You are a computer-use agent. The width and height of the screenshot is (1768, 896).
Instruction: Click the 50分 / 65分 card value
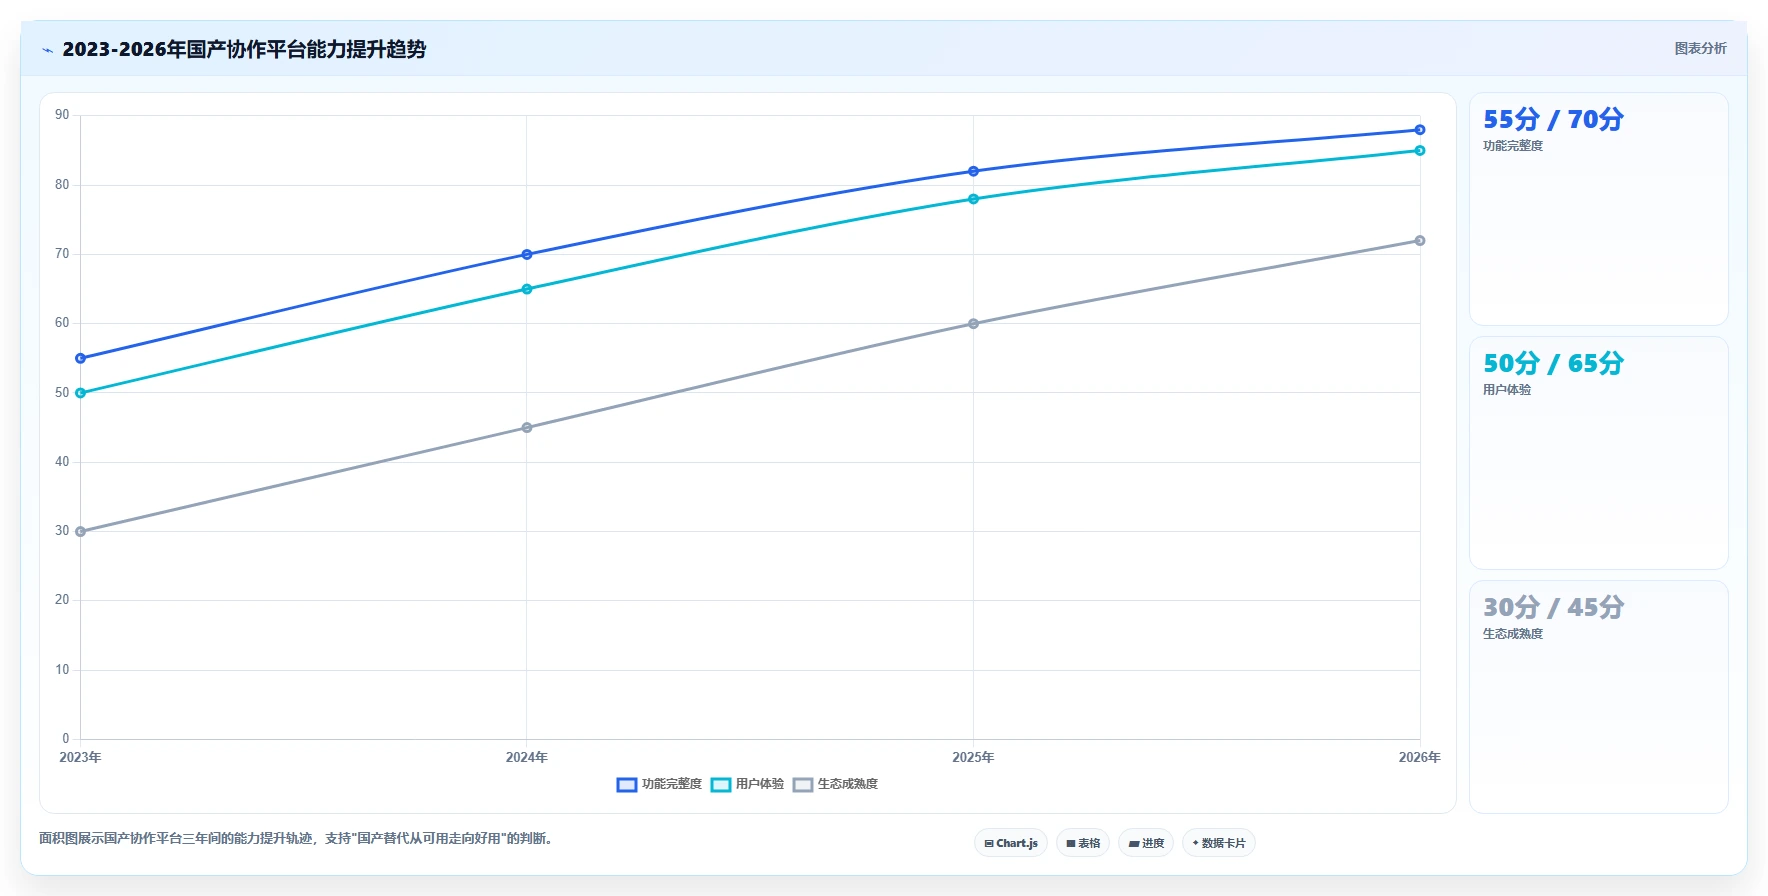coord(1553,363)
